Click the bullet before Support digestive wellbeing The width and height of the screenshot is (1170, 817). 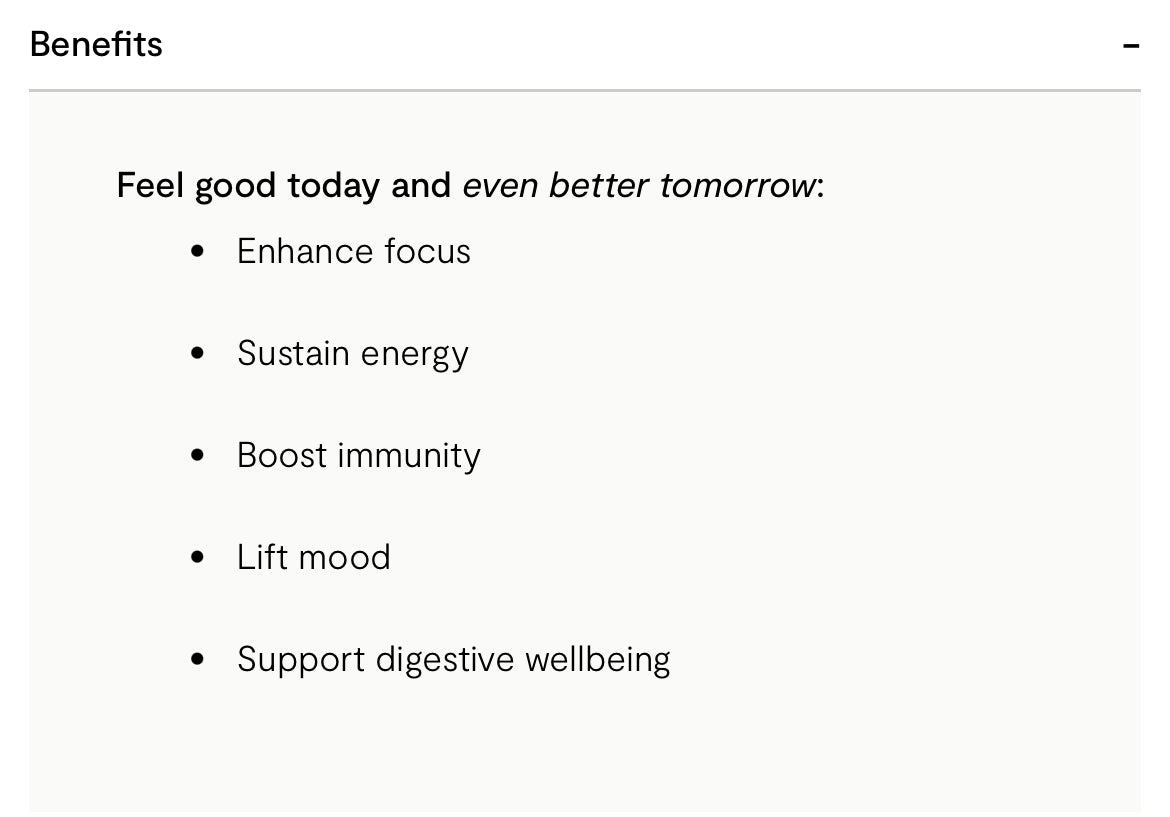coord(197,659)
